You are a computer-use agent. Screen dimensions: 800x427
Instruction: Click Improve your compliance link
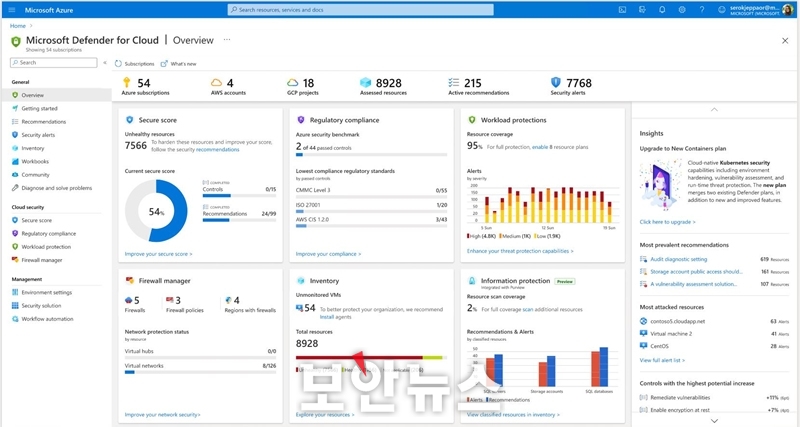328,254
